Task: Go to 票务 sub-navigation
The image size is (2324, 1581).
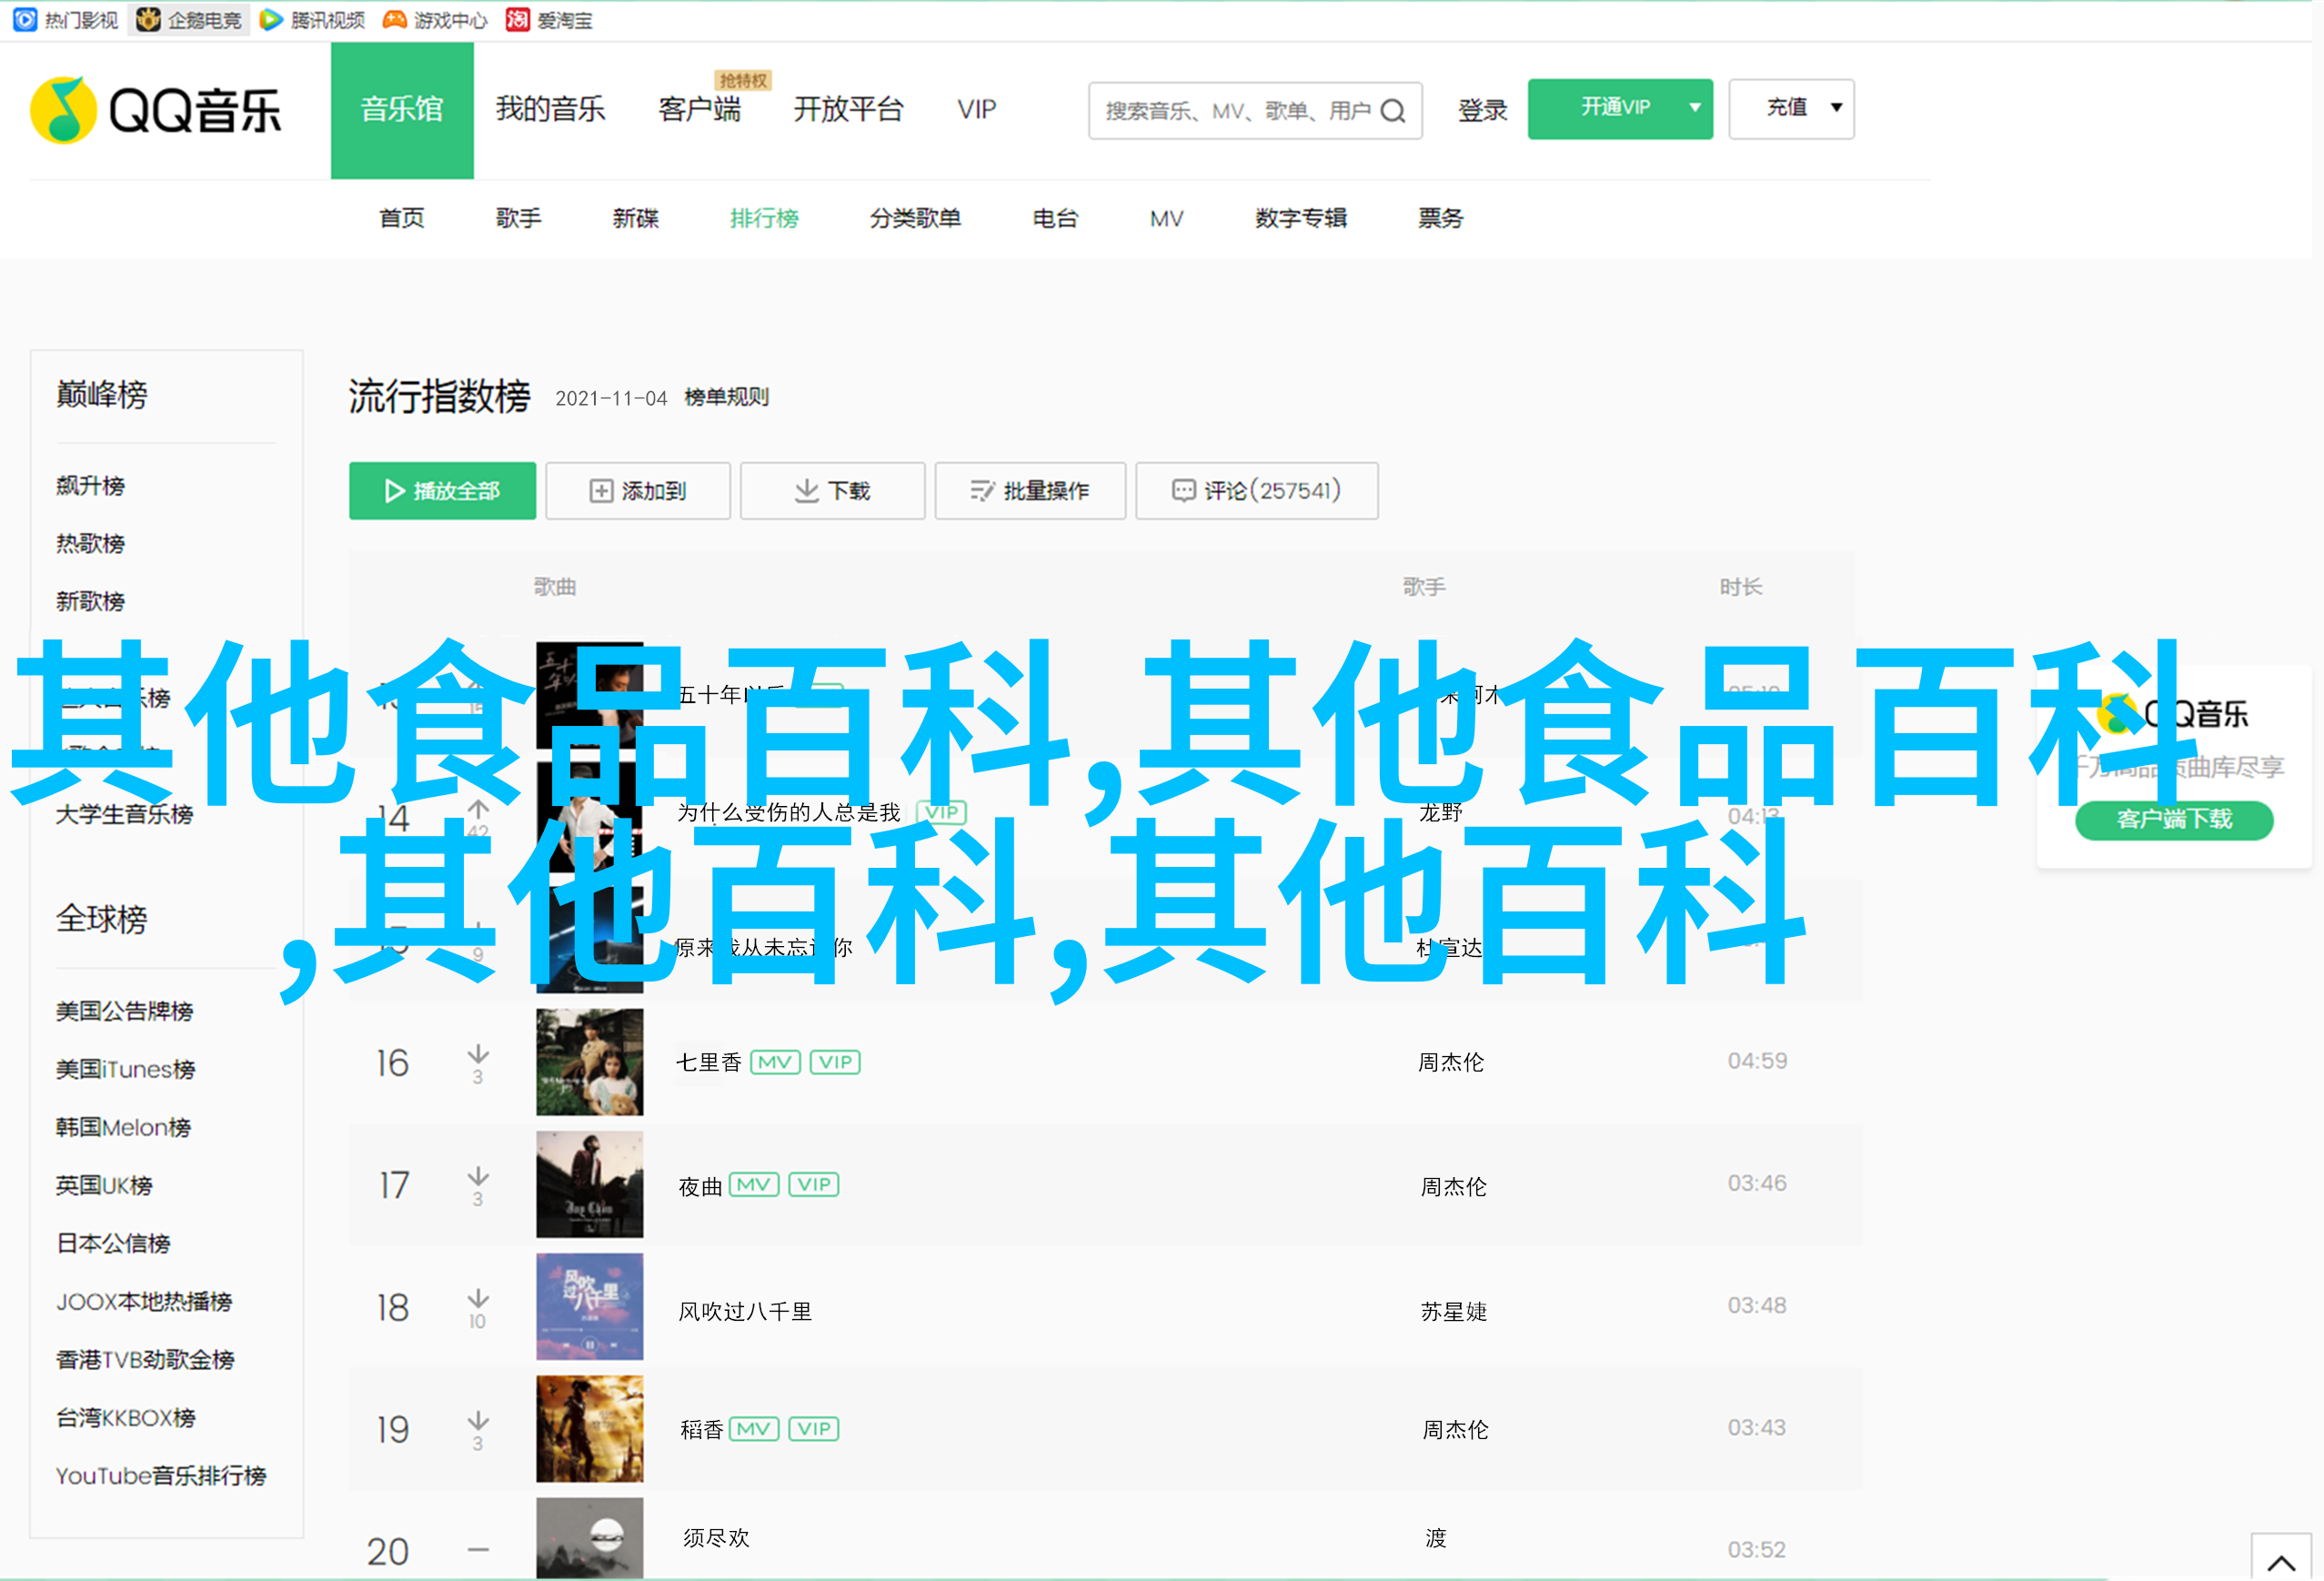Action: pyautogui.click(x=1440, y=218)
